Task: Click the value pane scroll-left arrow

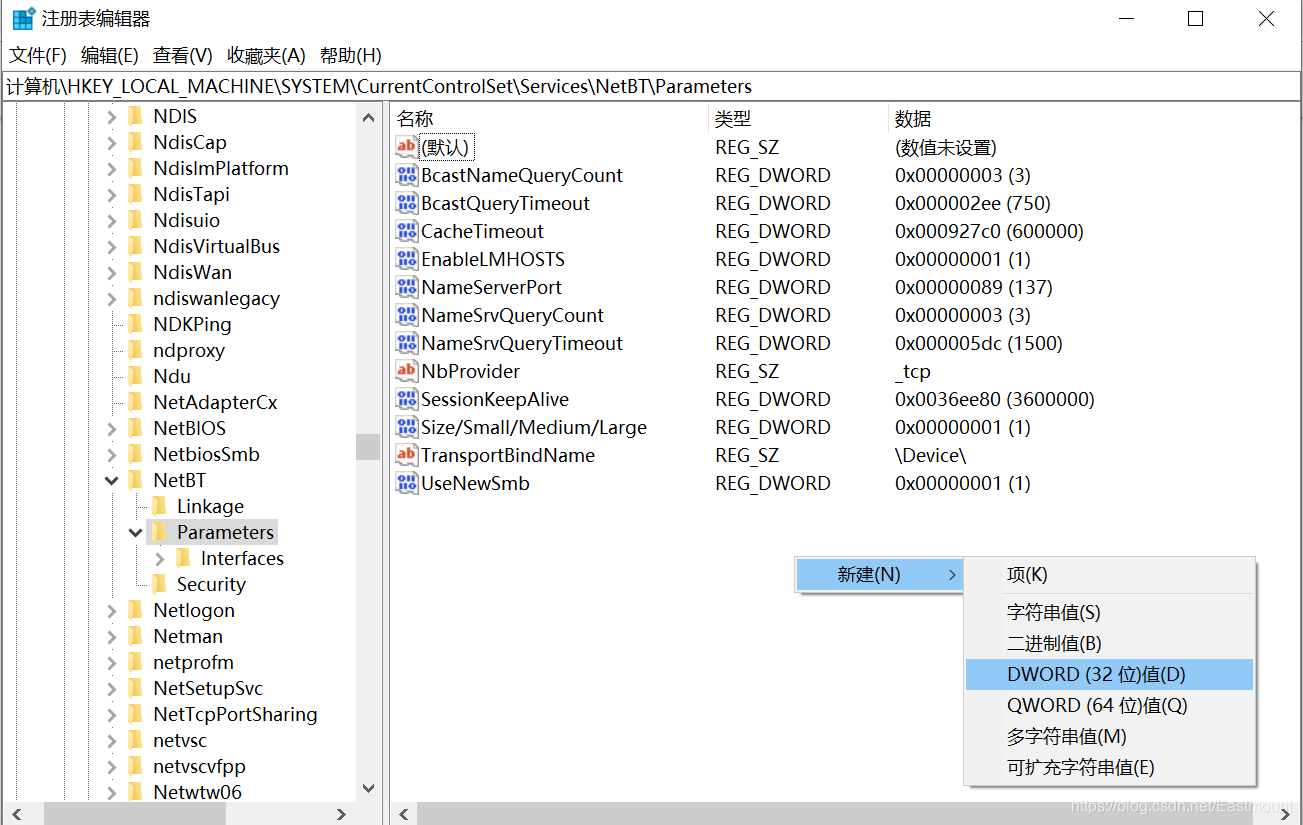Action: click(x=404, y=814)
